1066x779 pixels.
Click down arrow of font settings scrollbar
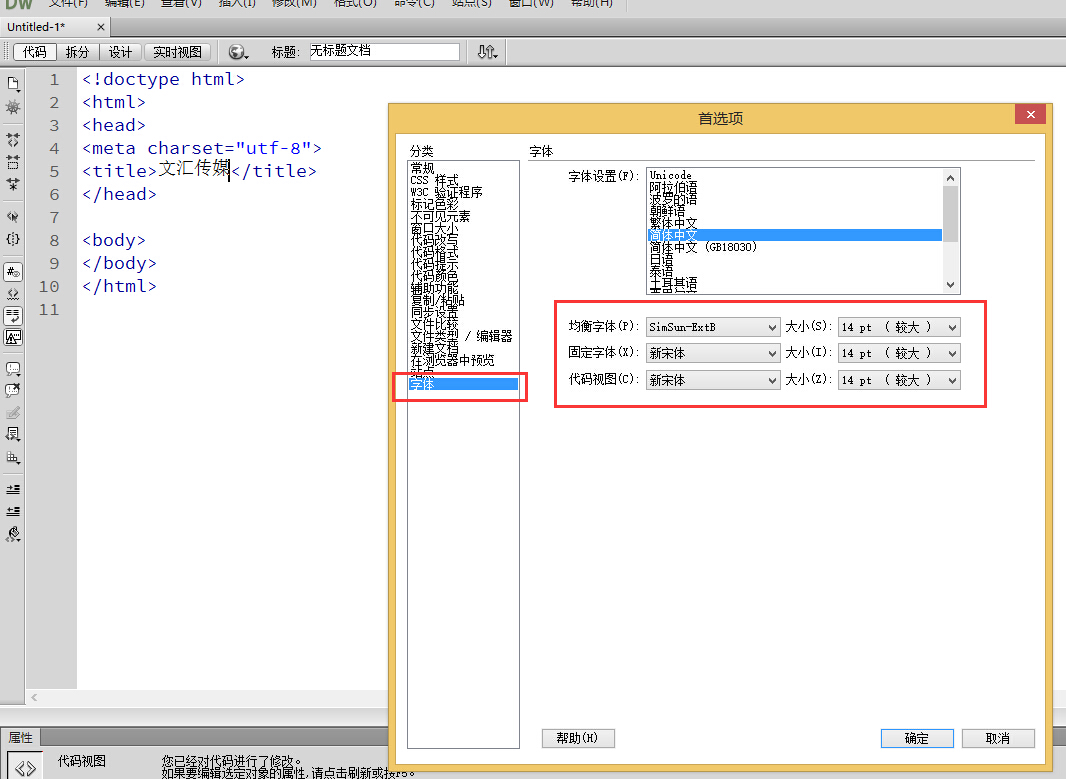pos(950,285)
